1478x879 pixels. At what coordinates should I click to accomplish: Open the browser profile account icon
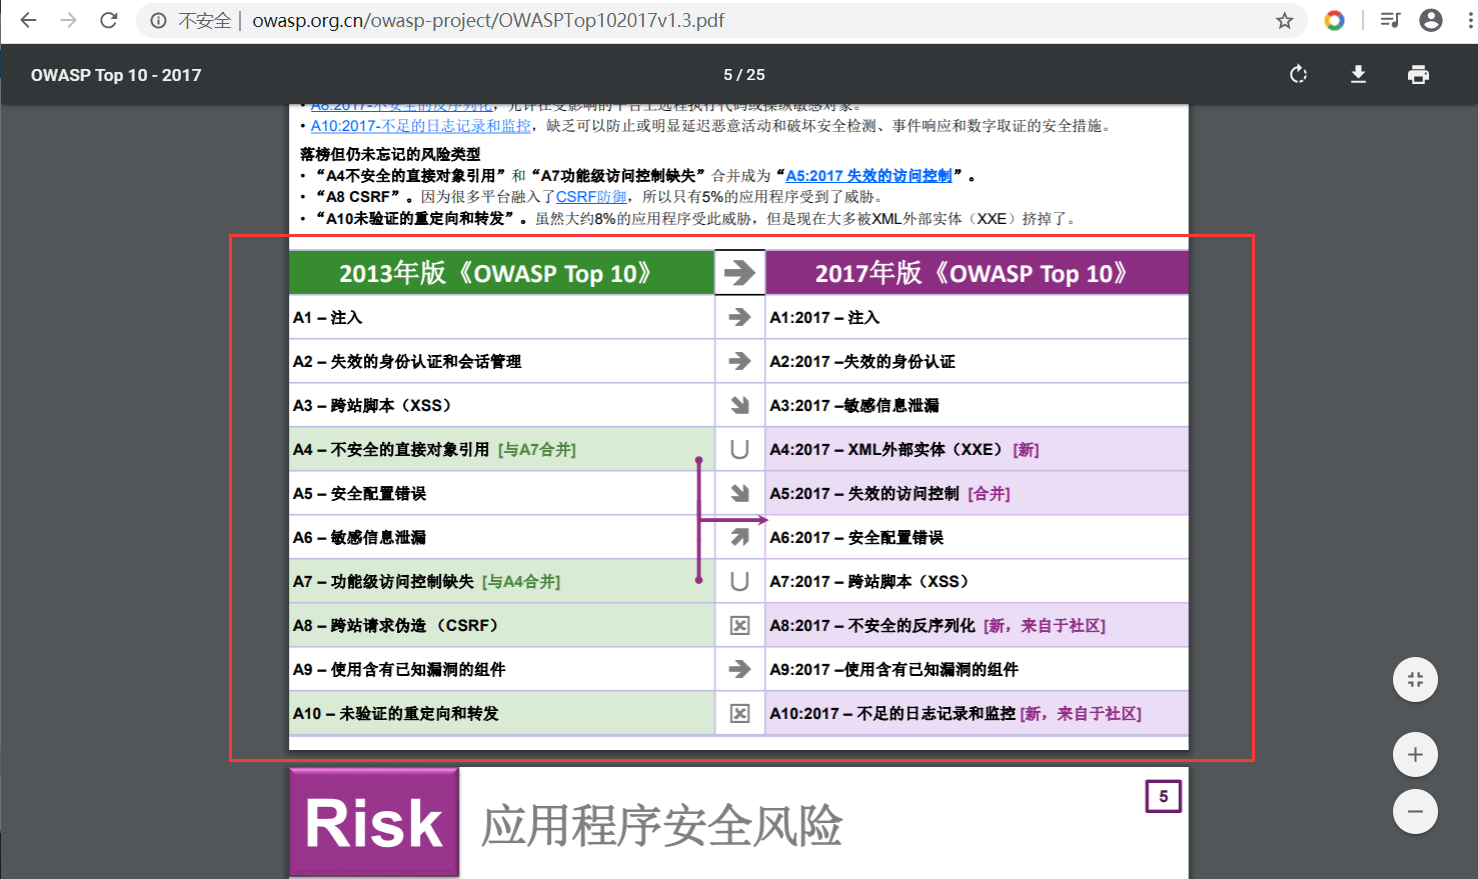[1431, 20]
